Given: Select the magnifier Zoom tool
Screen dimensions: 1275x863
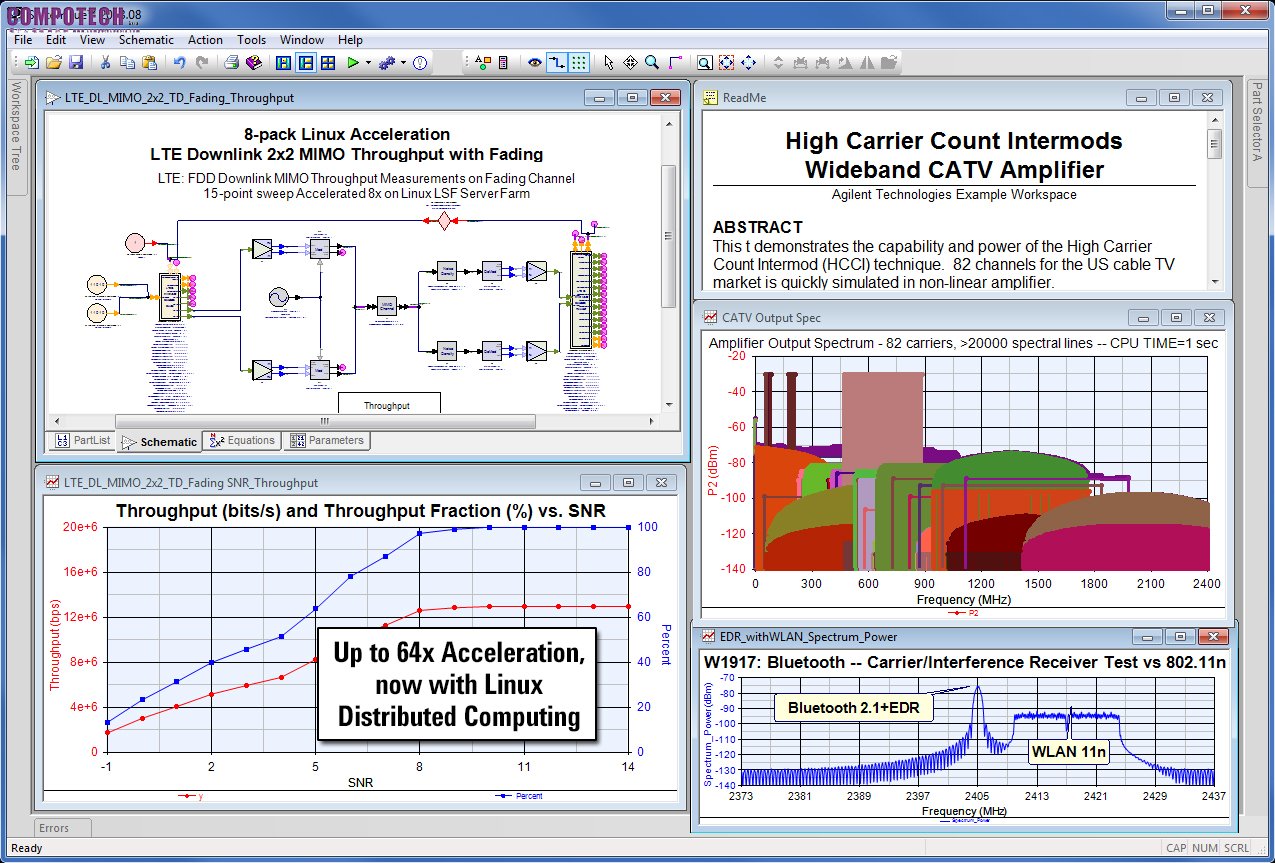Looking at the screenshot, I should (x=652, y=63).
